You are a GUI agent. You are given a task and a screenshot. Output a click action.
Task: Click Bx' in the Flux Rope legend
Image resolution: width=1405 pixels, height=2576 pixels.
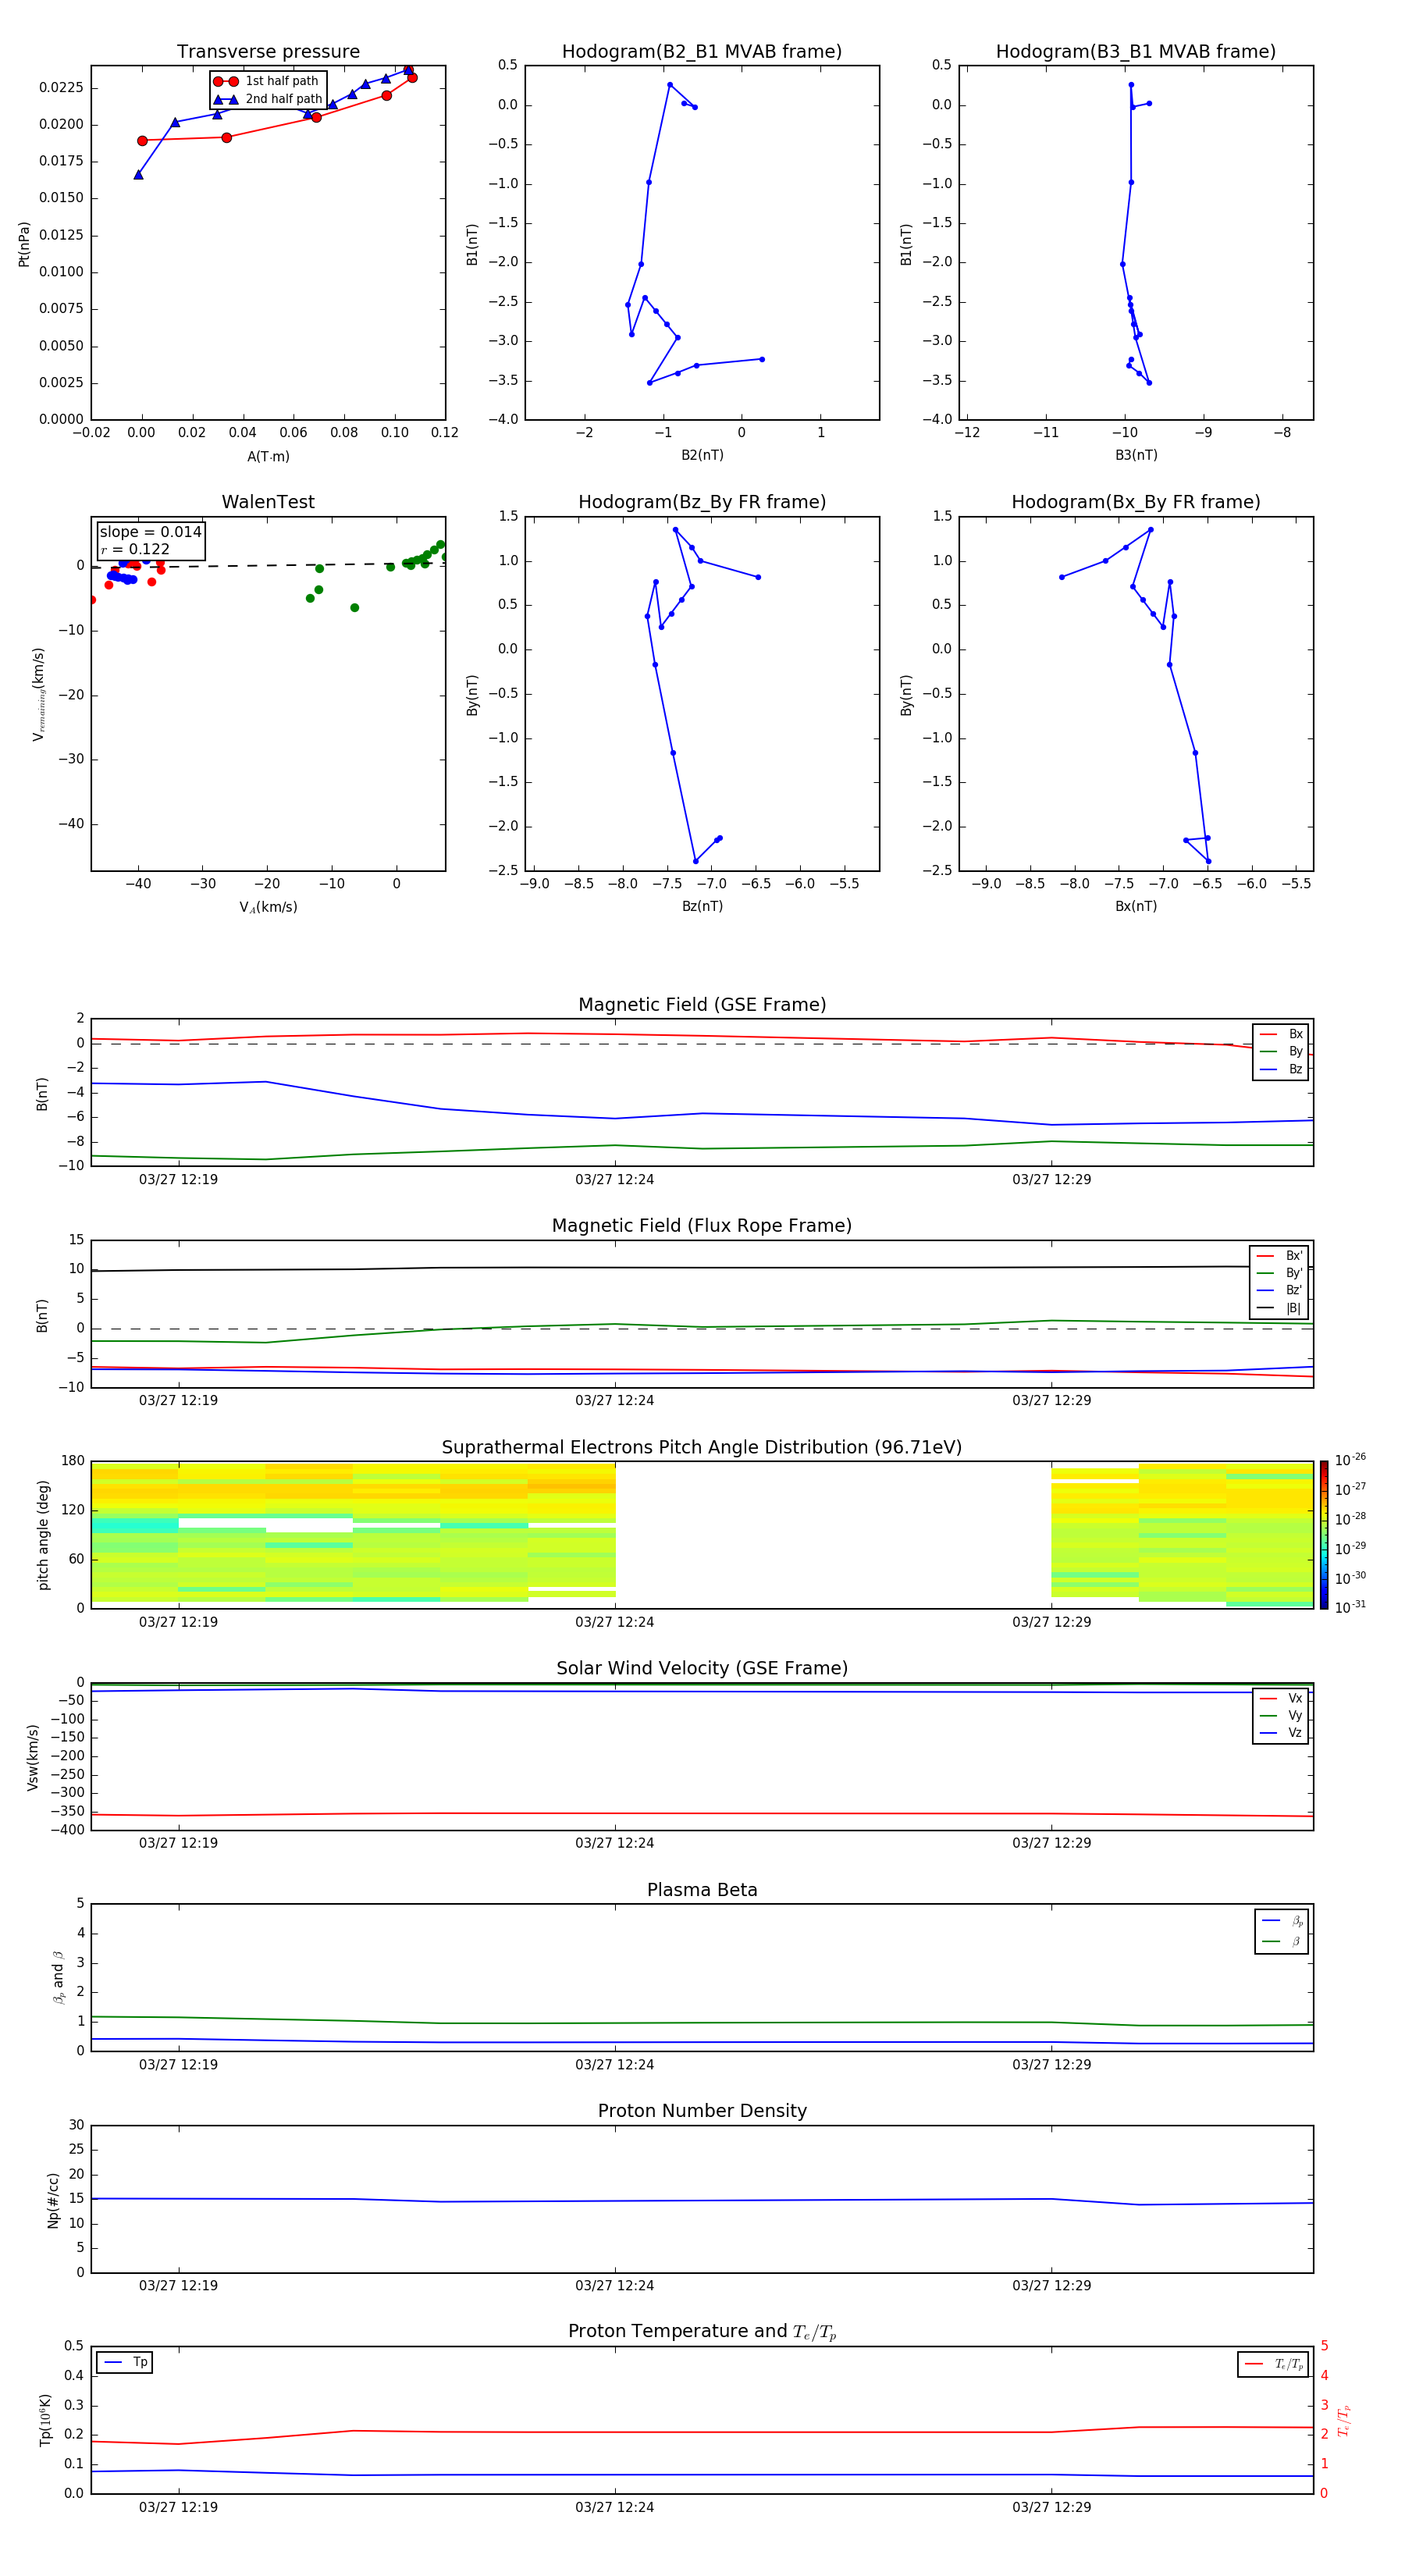[1294, 1256]
